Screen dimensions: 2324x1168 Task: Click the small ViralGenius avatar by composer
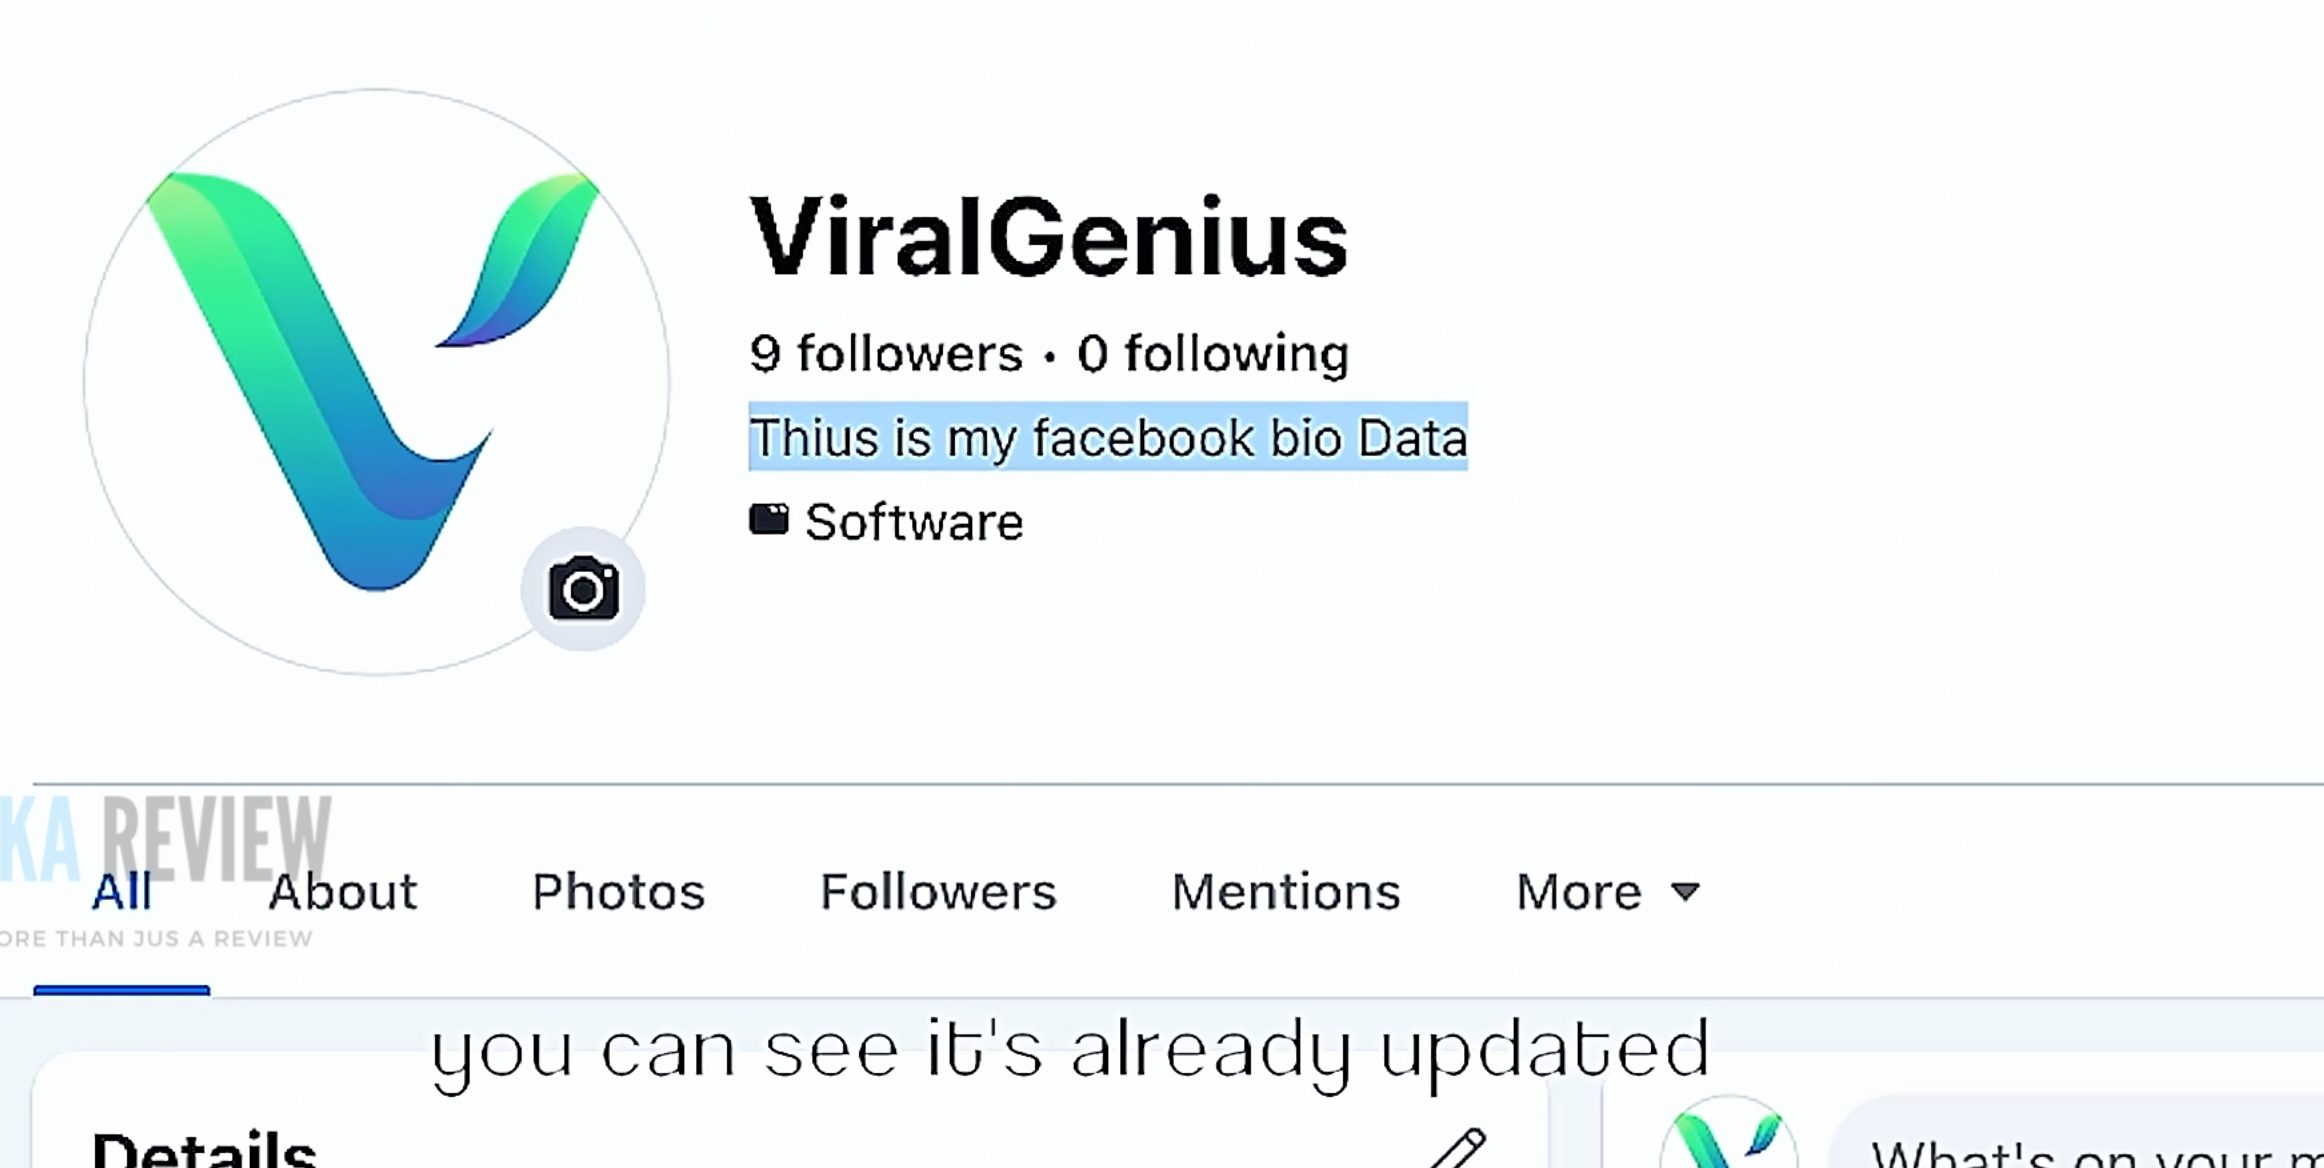(x=1728, y=1140)
